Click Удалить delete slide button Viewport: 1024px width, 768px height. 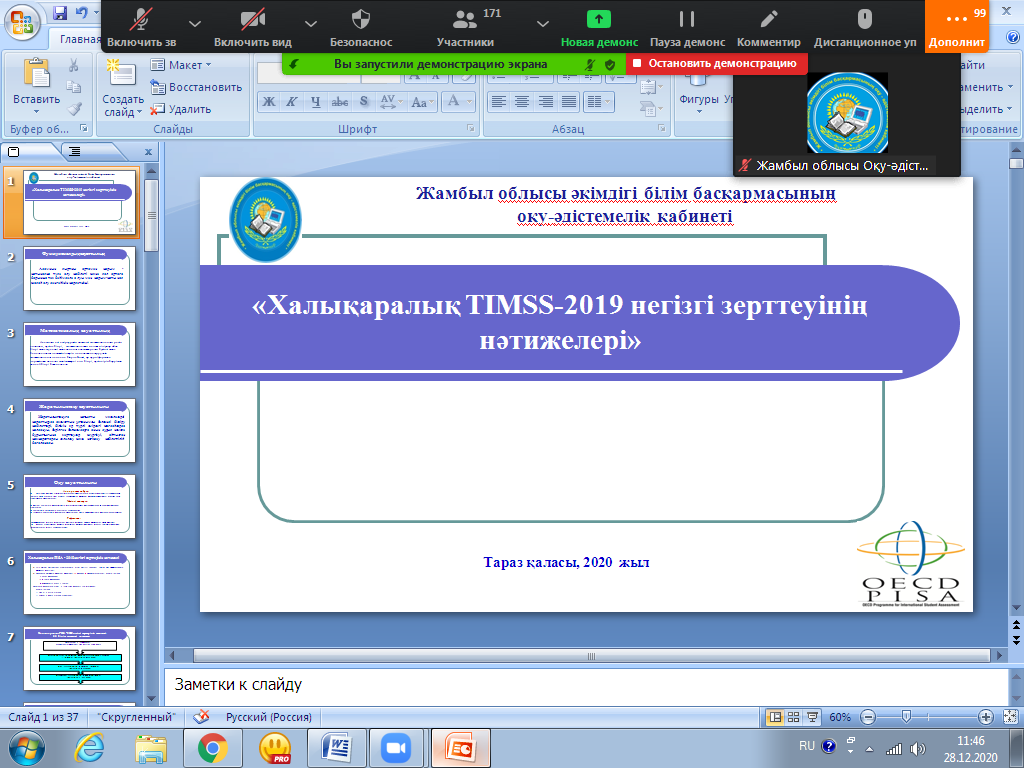pyautogui.click(x=181, y=109)
